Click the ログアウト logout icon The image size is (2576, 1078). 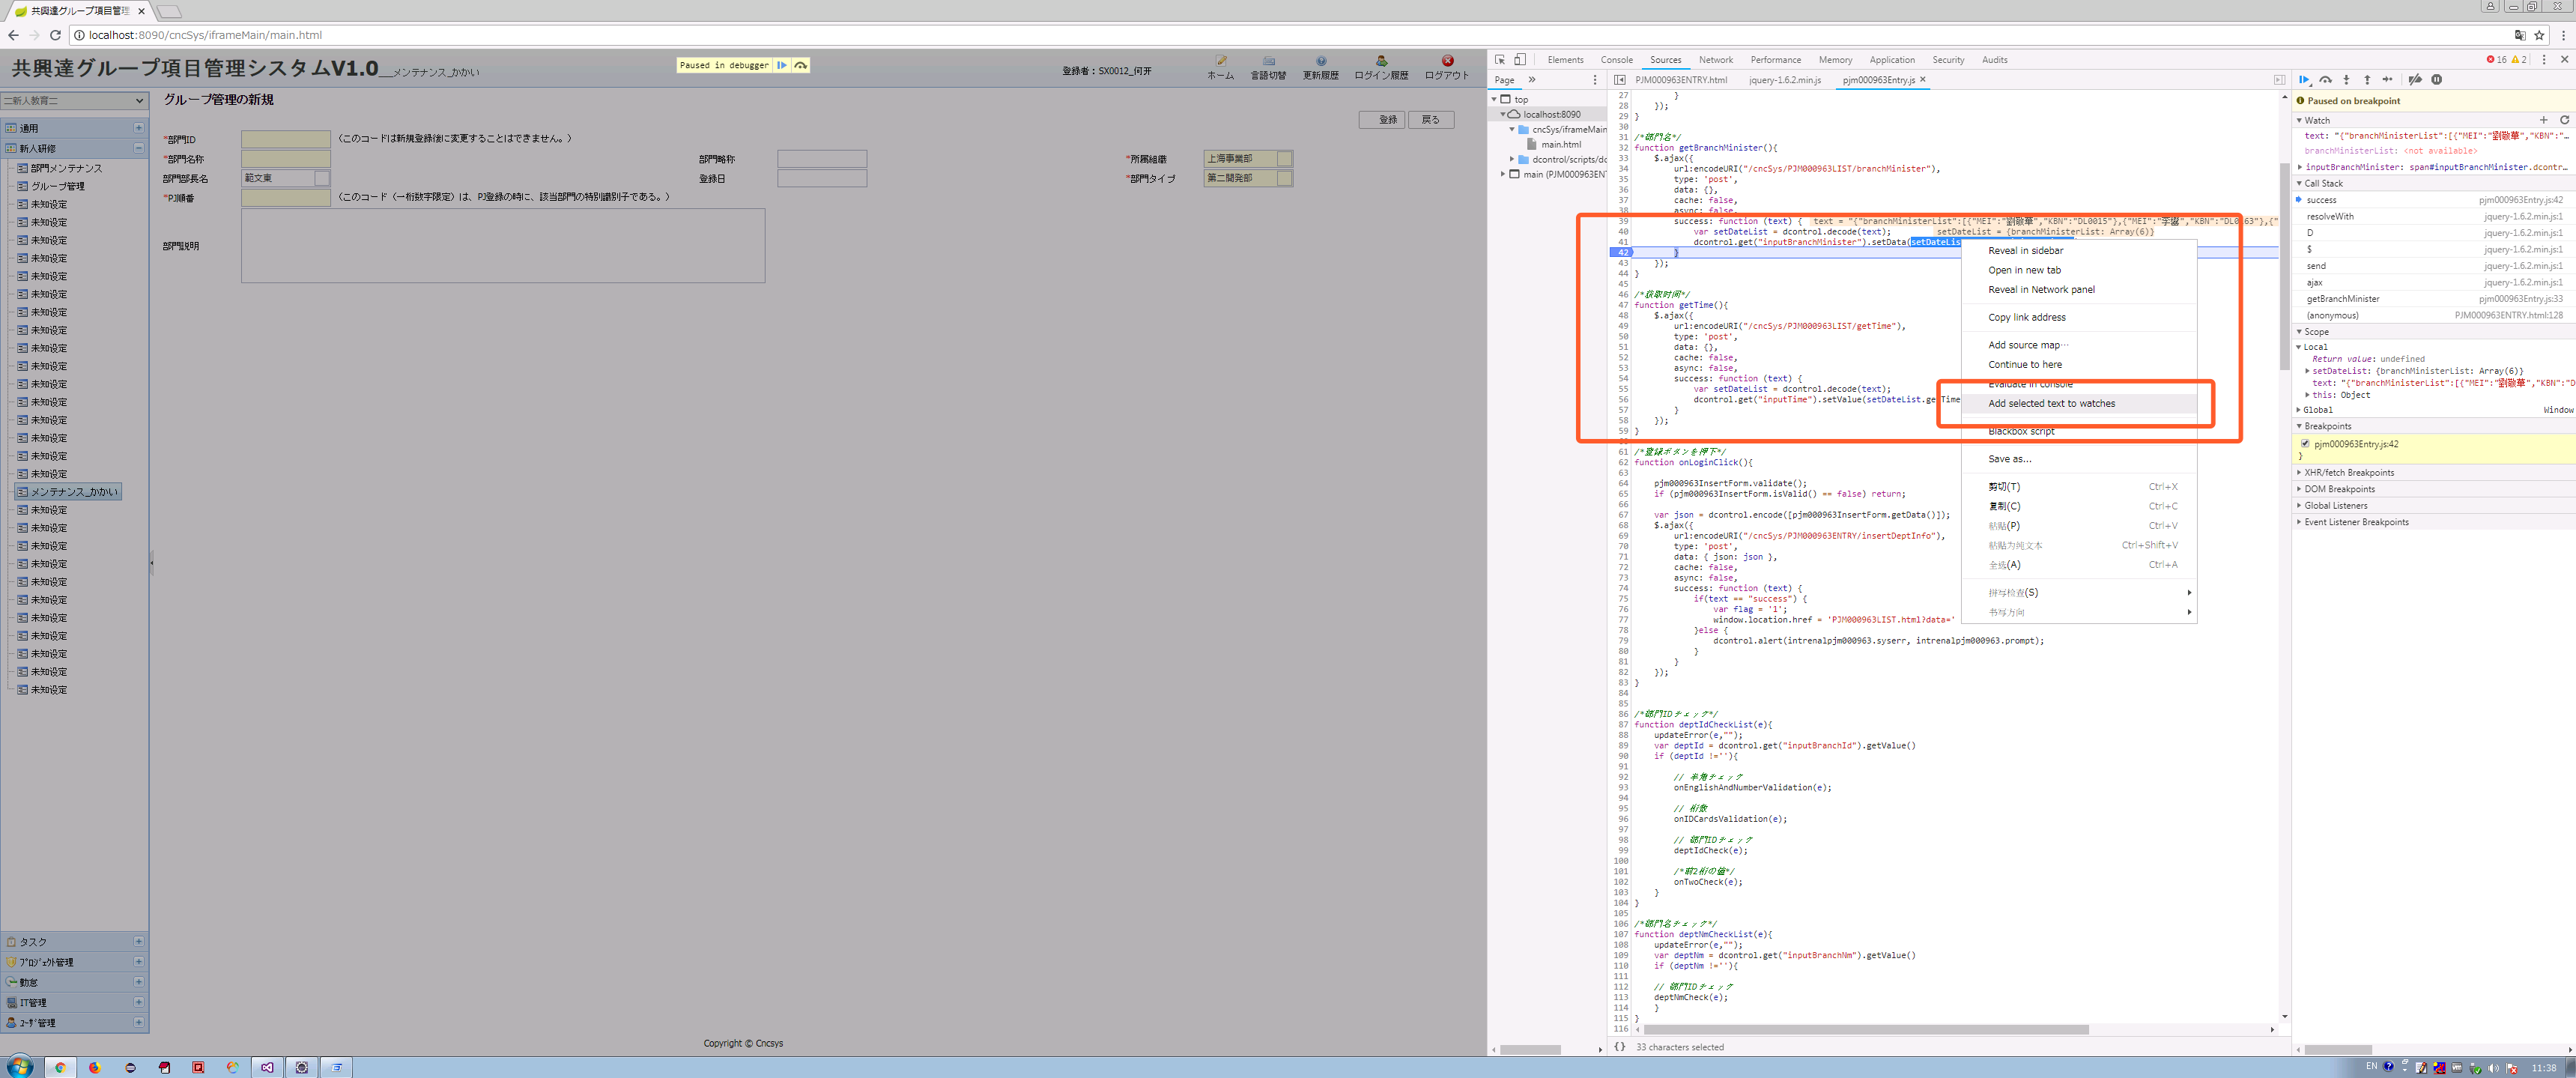click(1447, 68)
